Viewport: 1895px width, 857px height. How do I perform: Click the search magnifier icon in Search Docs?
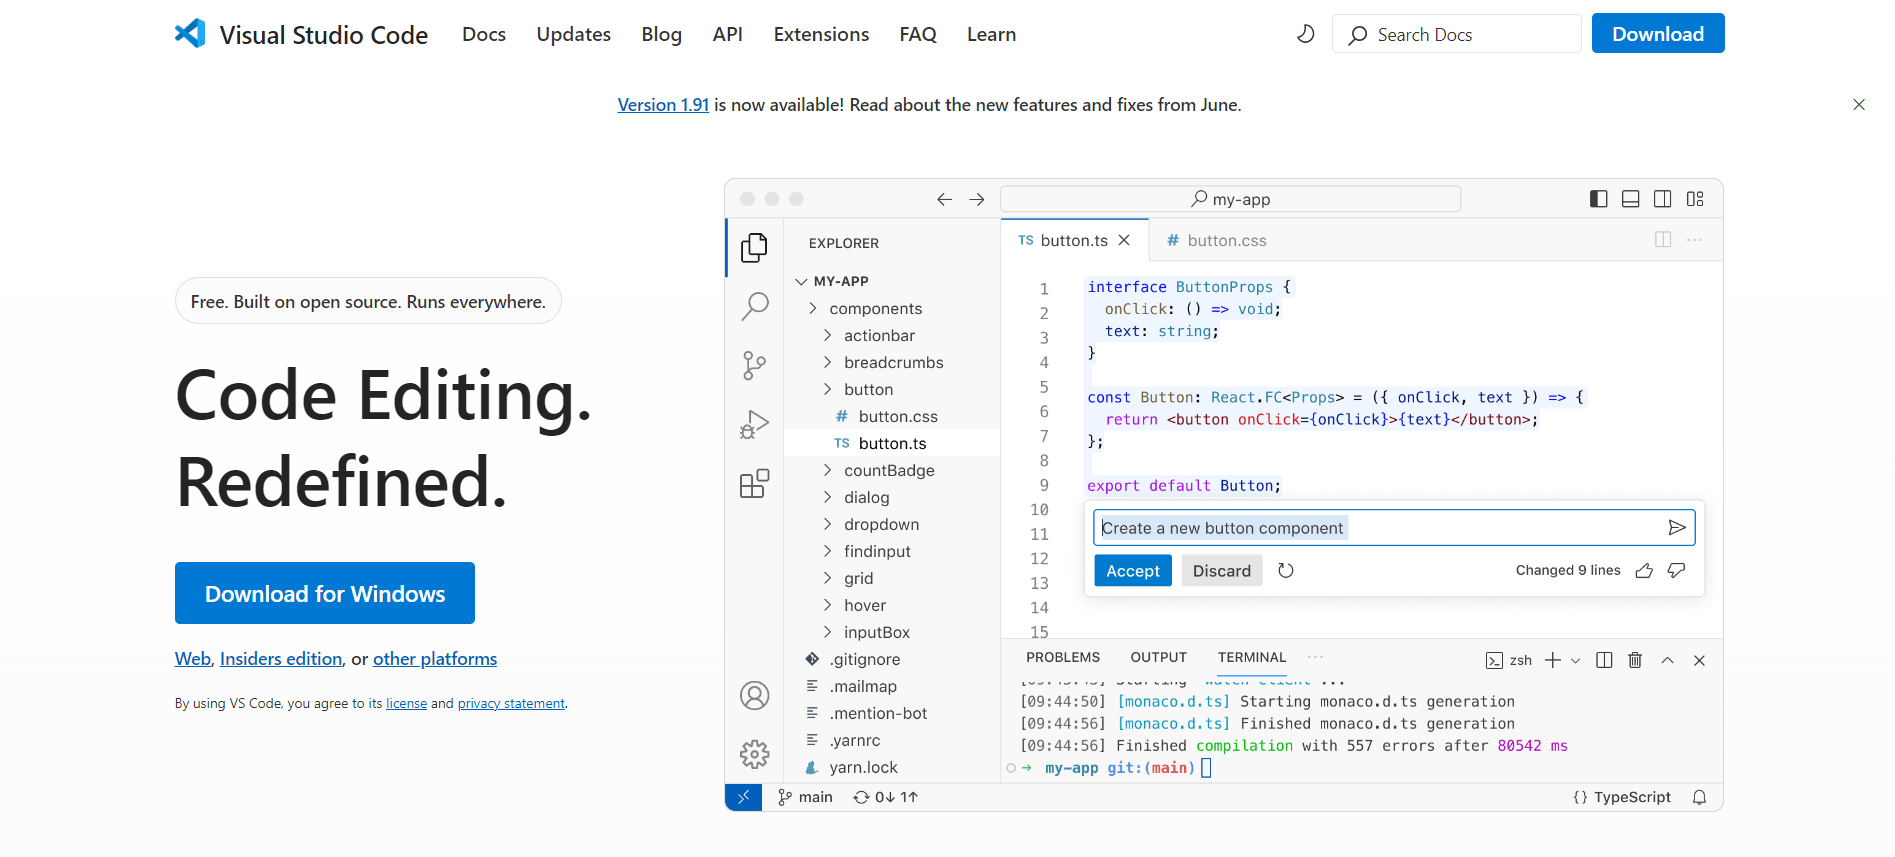tap(1357, 35)
